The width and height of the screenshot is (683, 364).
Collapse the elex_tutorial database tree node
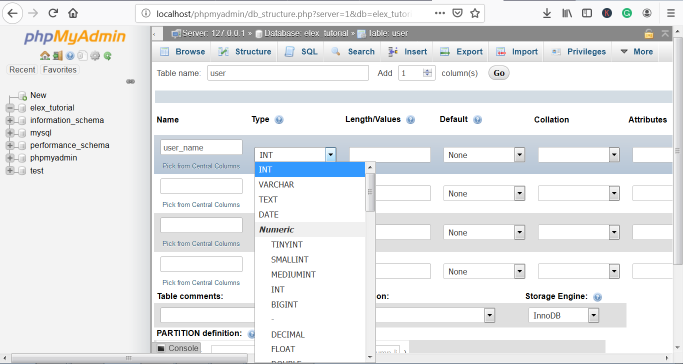click(10, 108)
